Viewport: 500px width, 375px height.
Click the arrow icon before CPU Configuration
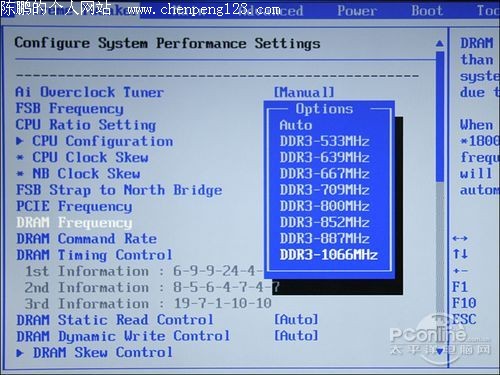pyautogui.click(x=20, y=141)
